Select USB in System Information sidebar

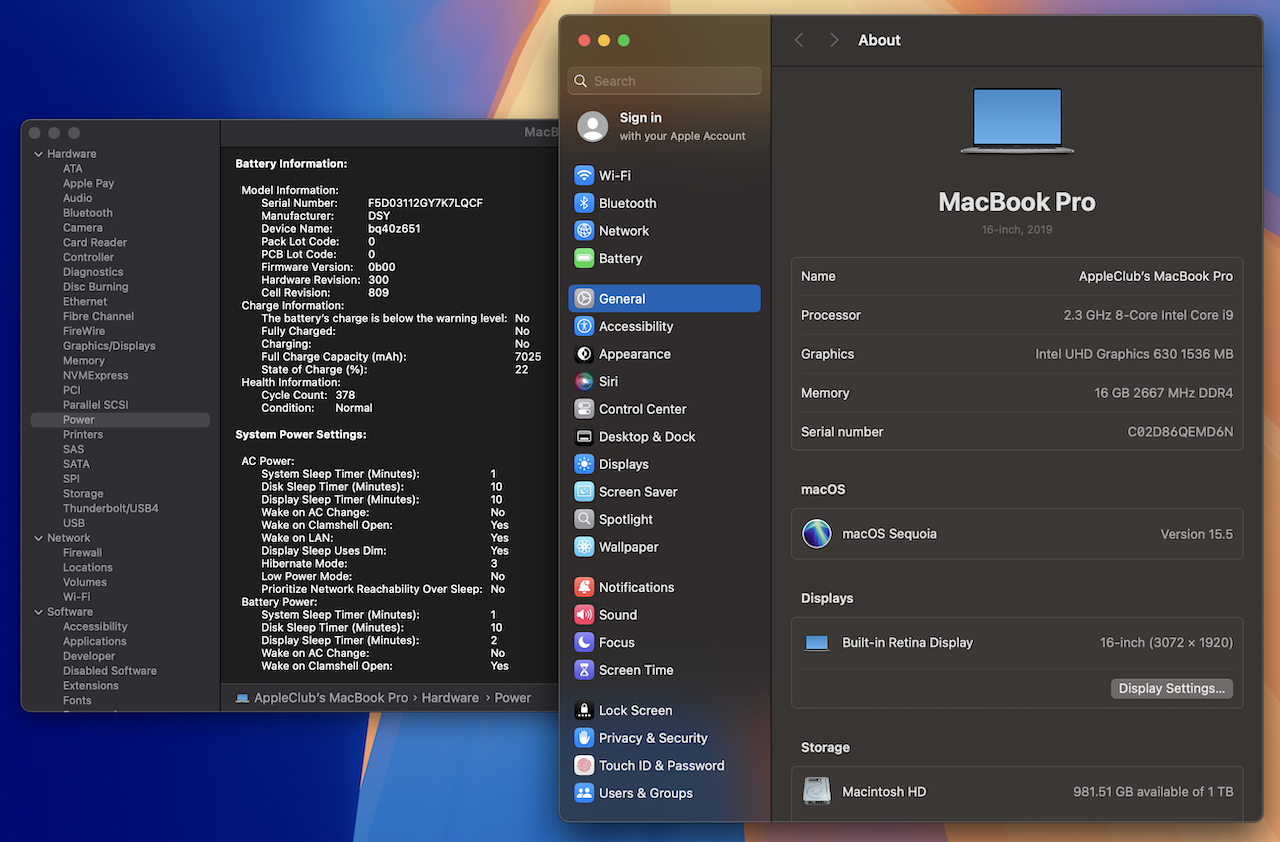[74, 523]
